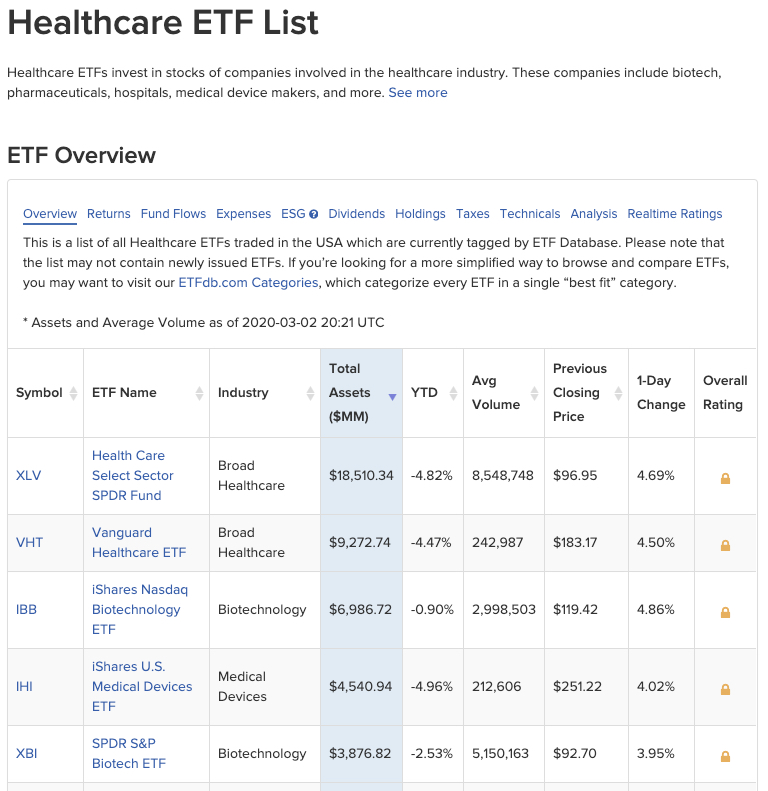Open the XLV symbol link
768x791 pixels.
coord(28,475)
